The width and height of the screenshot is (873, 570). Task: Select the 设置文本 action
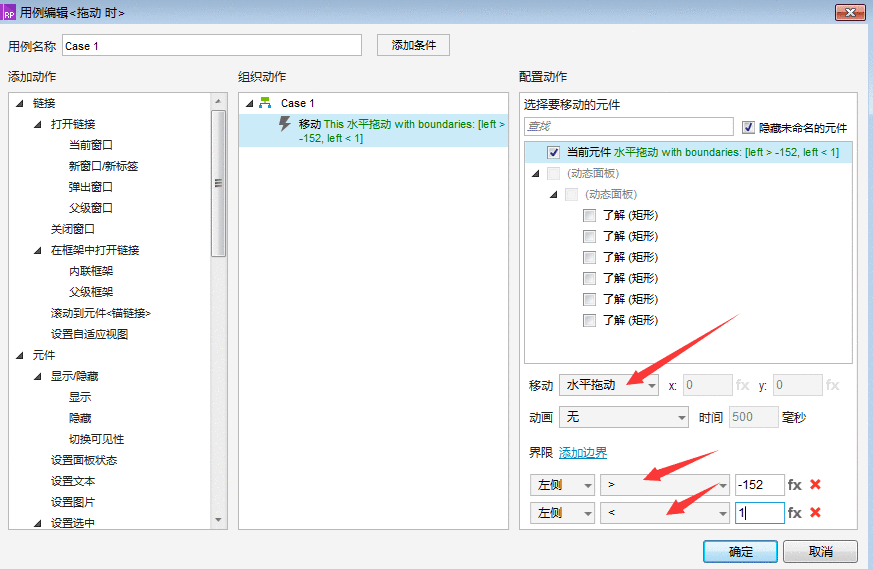click(x=73, y=481)
